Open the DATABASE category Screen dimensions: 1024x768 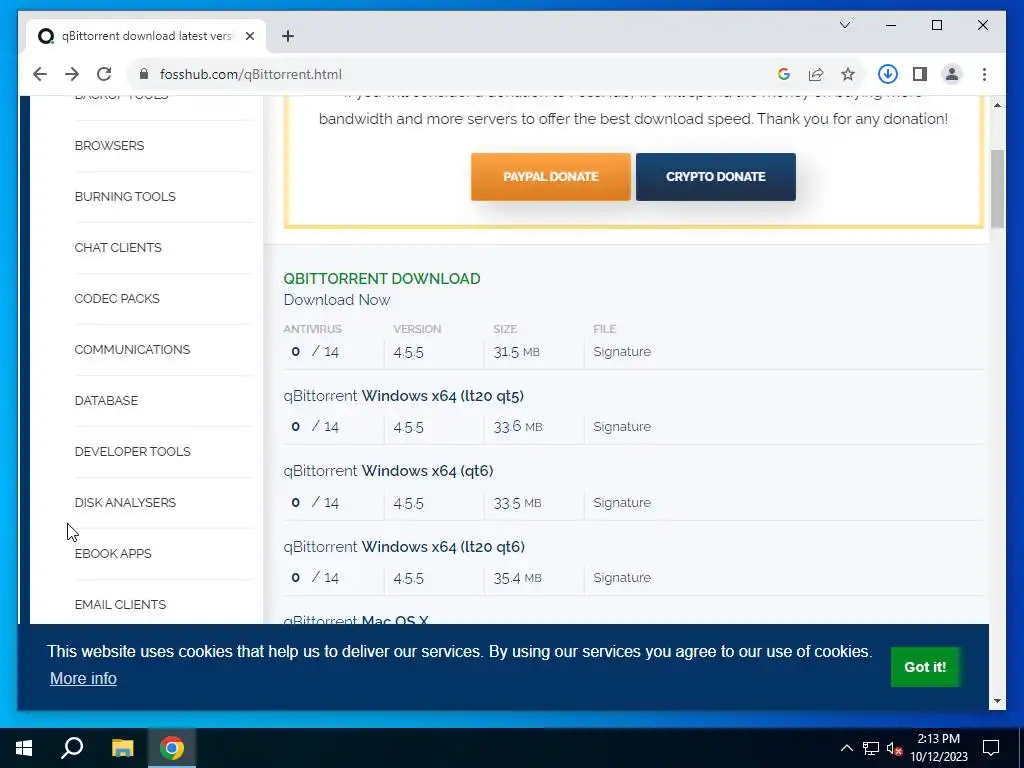pos(106,400)
